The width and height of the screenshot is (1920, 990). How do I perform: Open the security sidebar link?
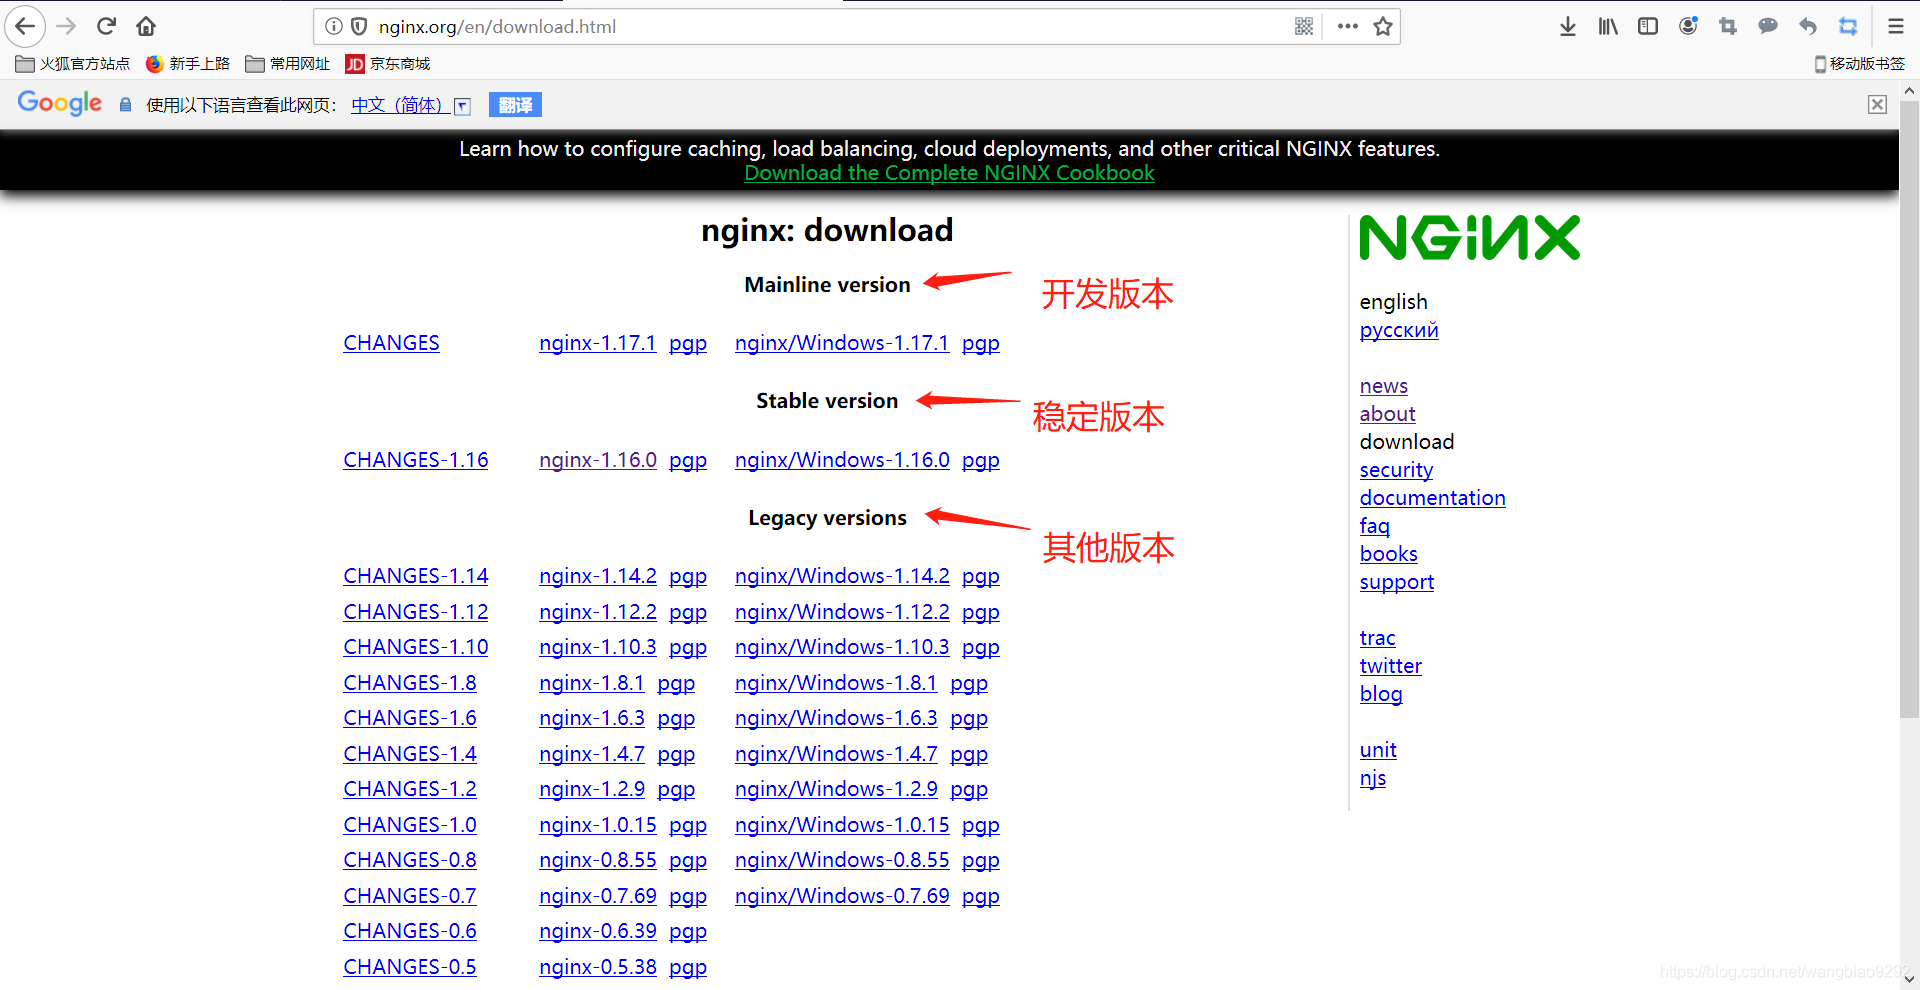[x=1396, y=470]
